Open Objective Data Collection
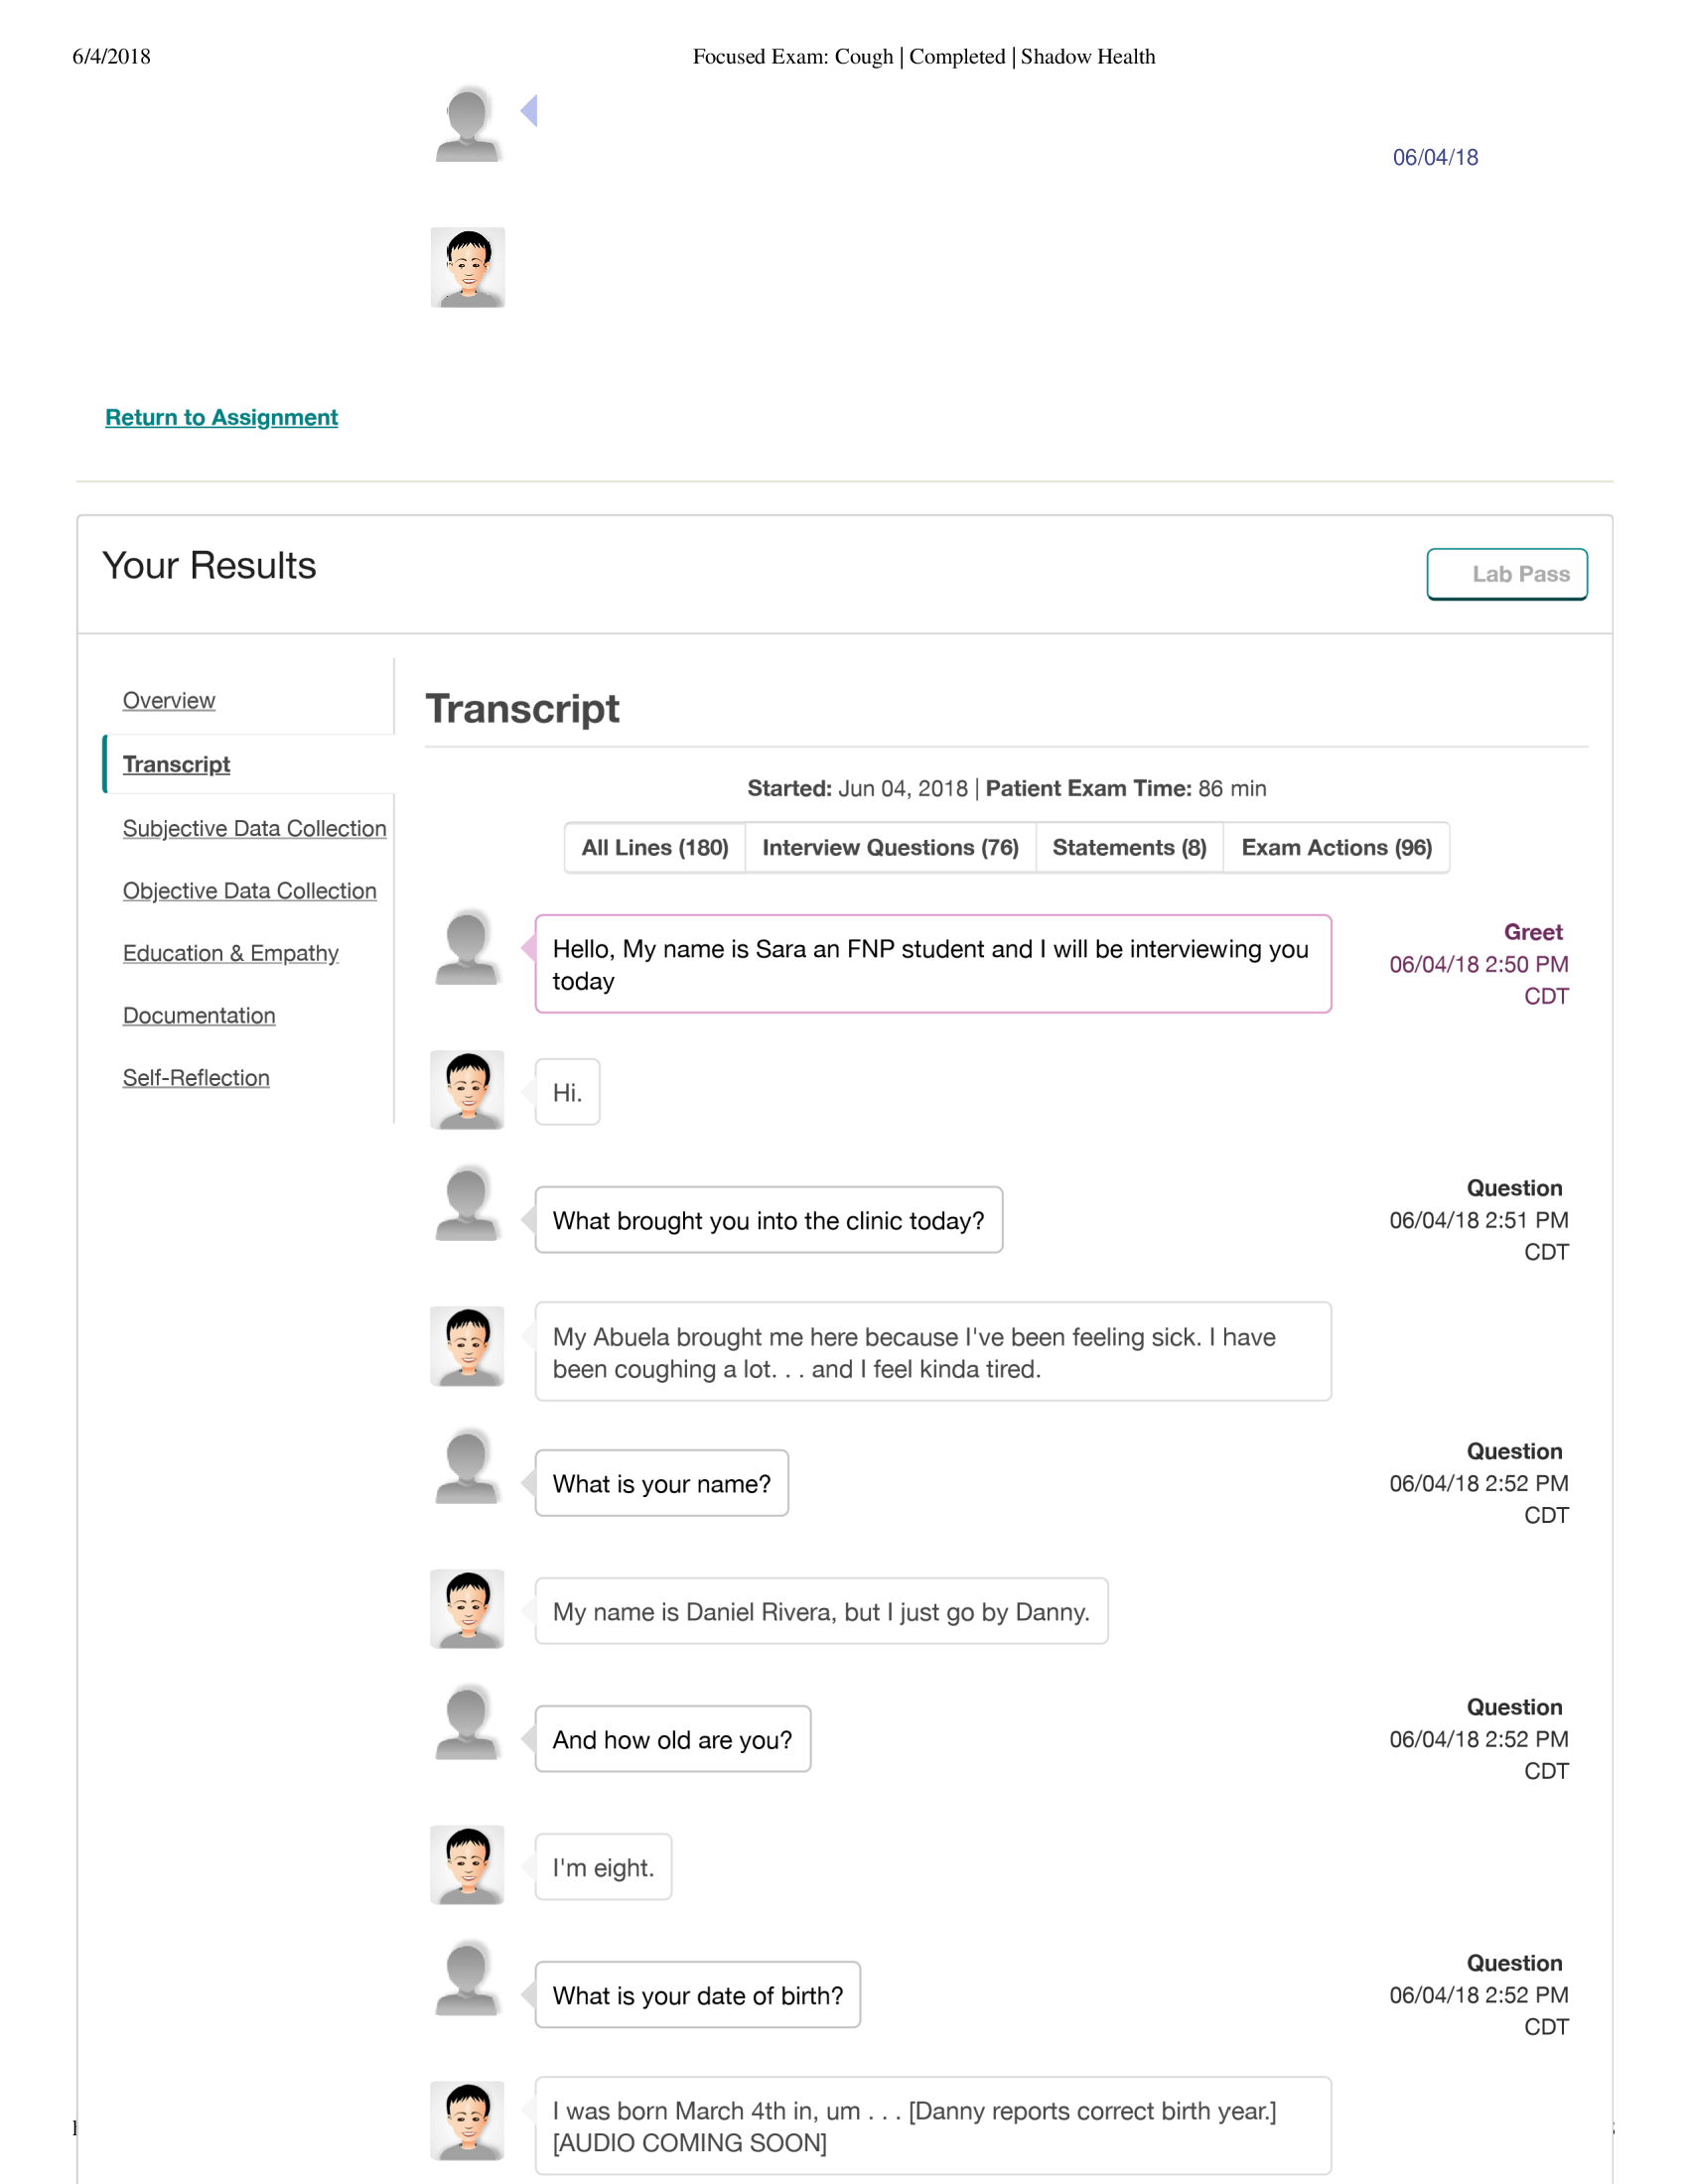 (249, 890)
